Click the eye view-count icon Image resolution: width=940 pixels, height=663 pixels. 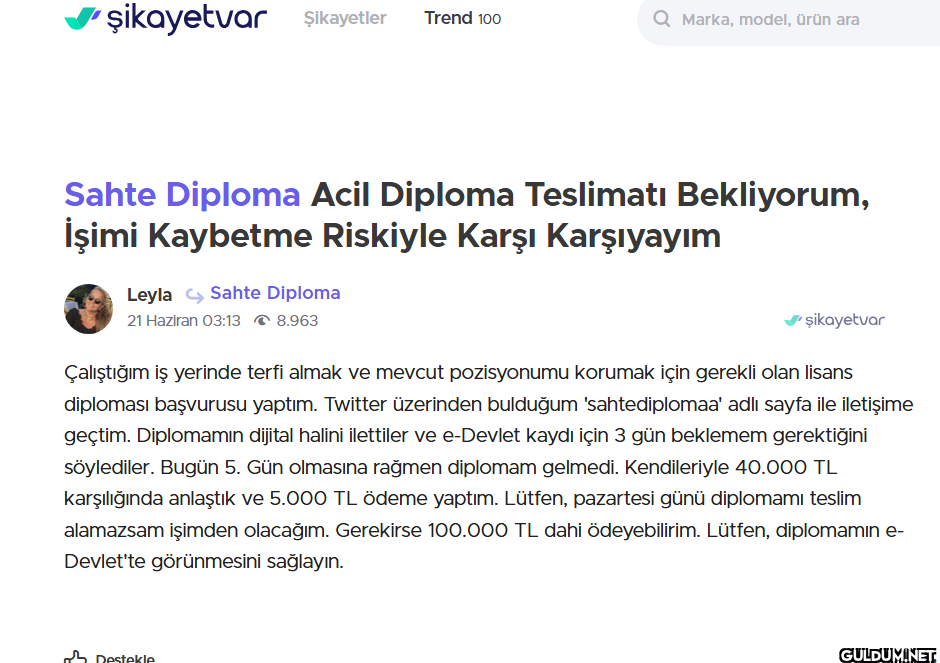(261, 321)
